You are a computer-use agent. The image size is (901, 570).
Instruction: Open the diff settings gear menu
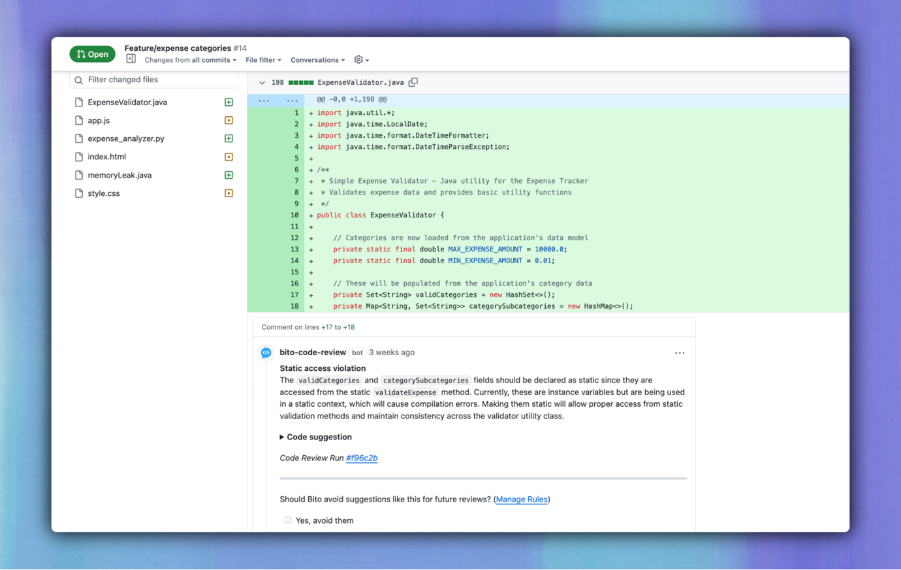361,60
